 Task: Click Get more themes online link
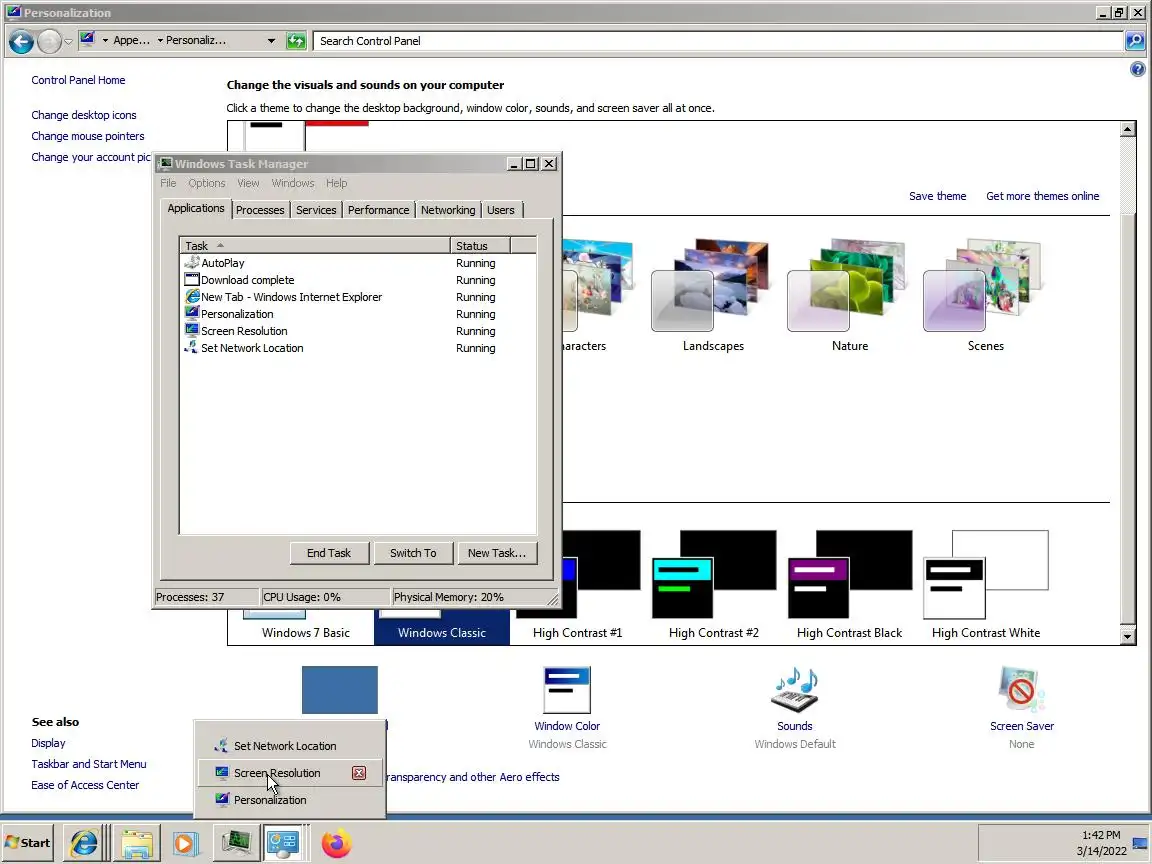point(1043,196)
